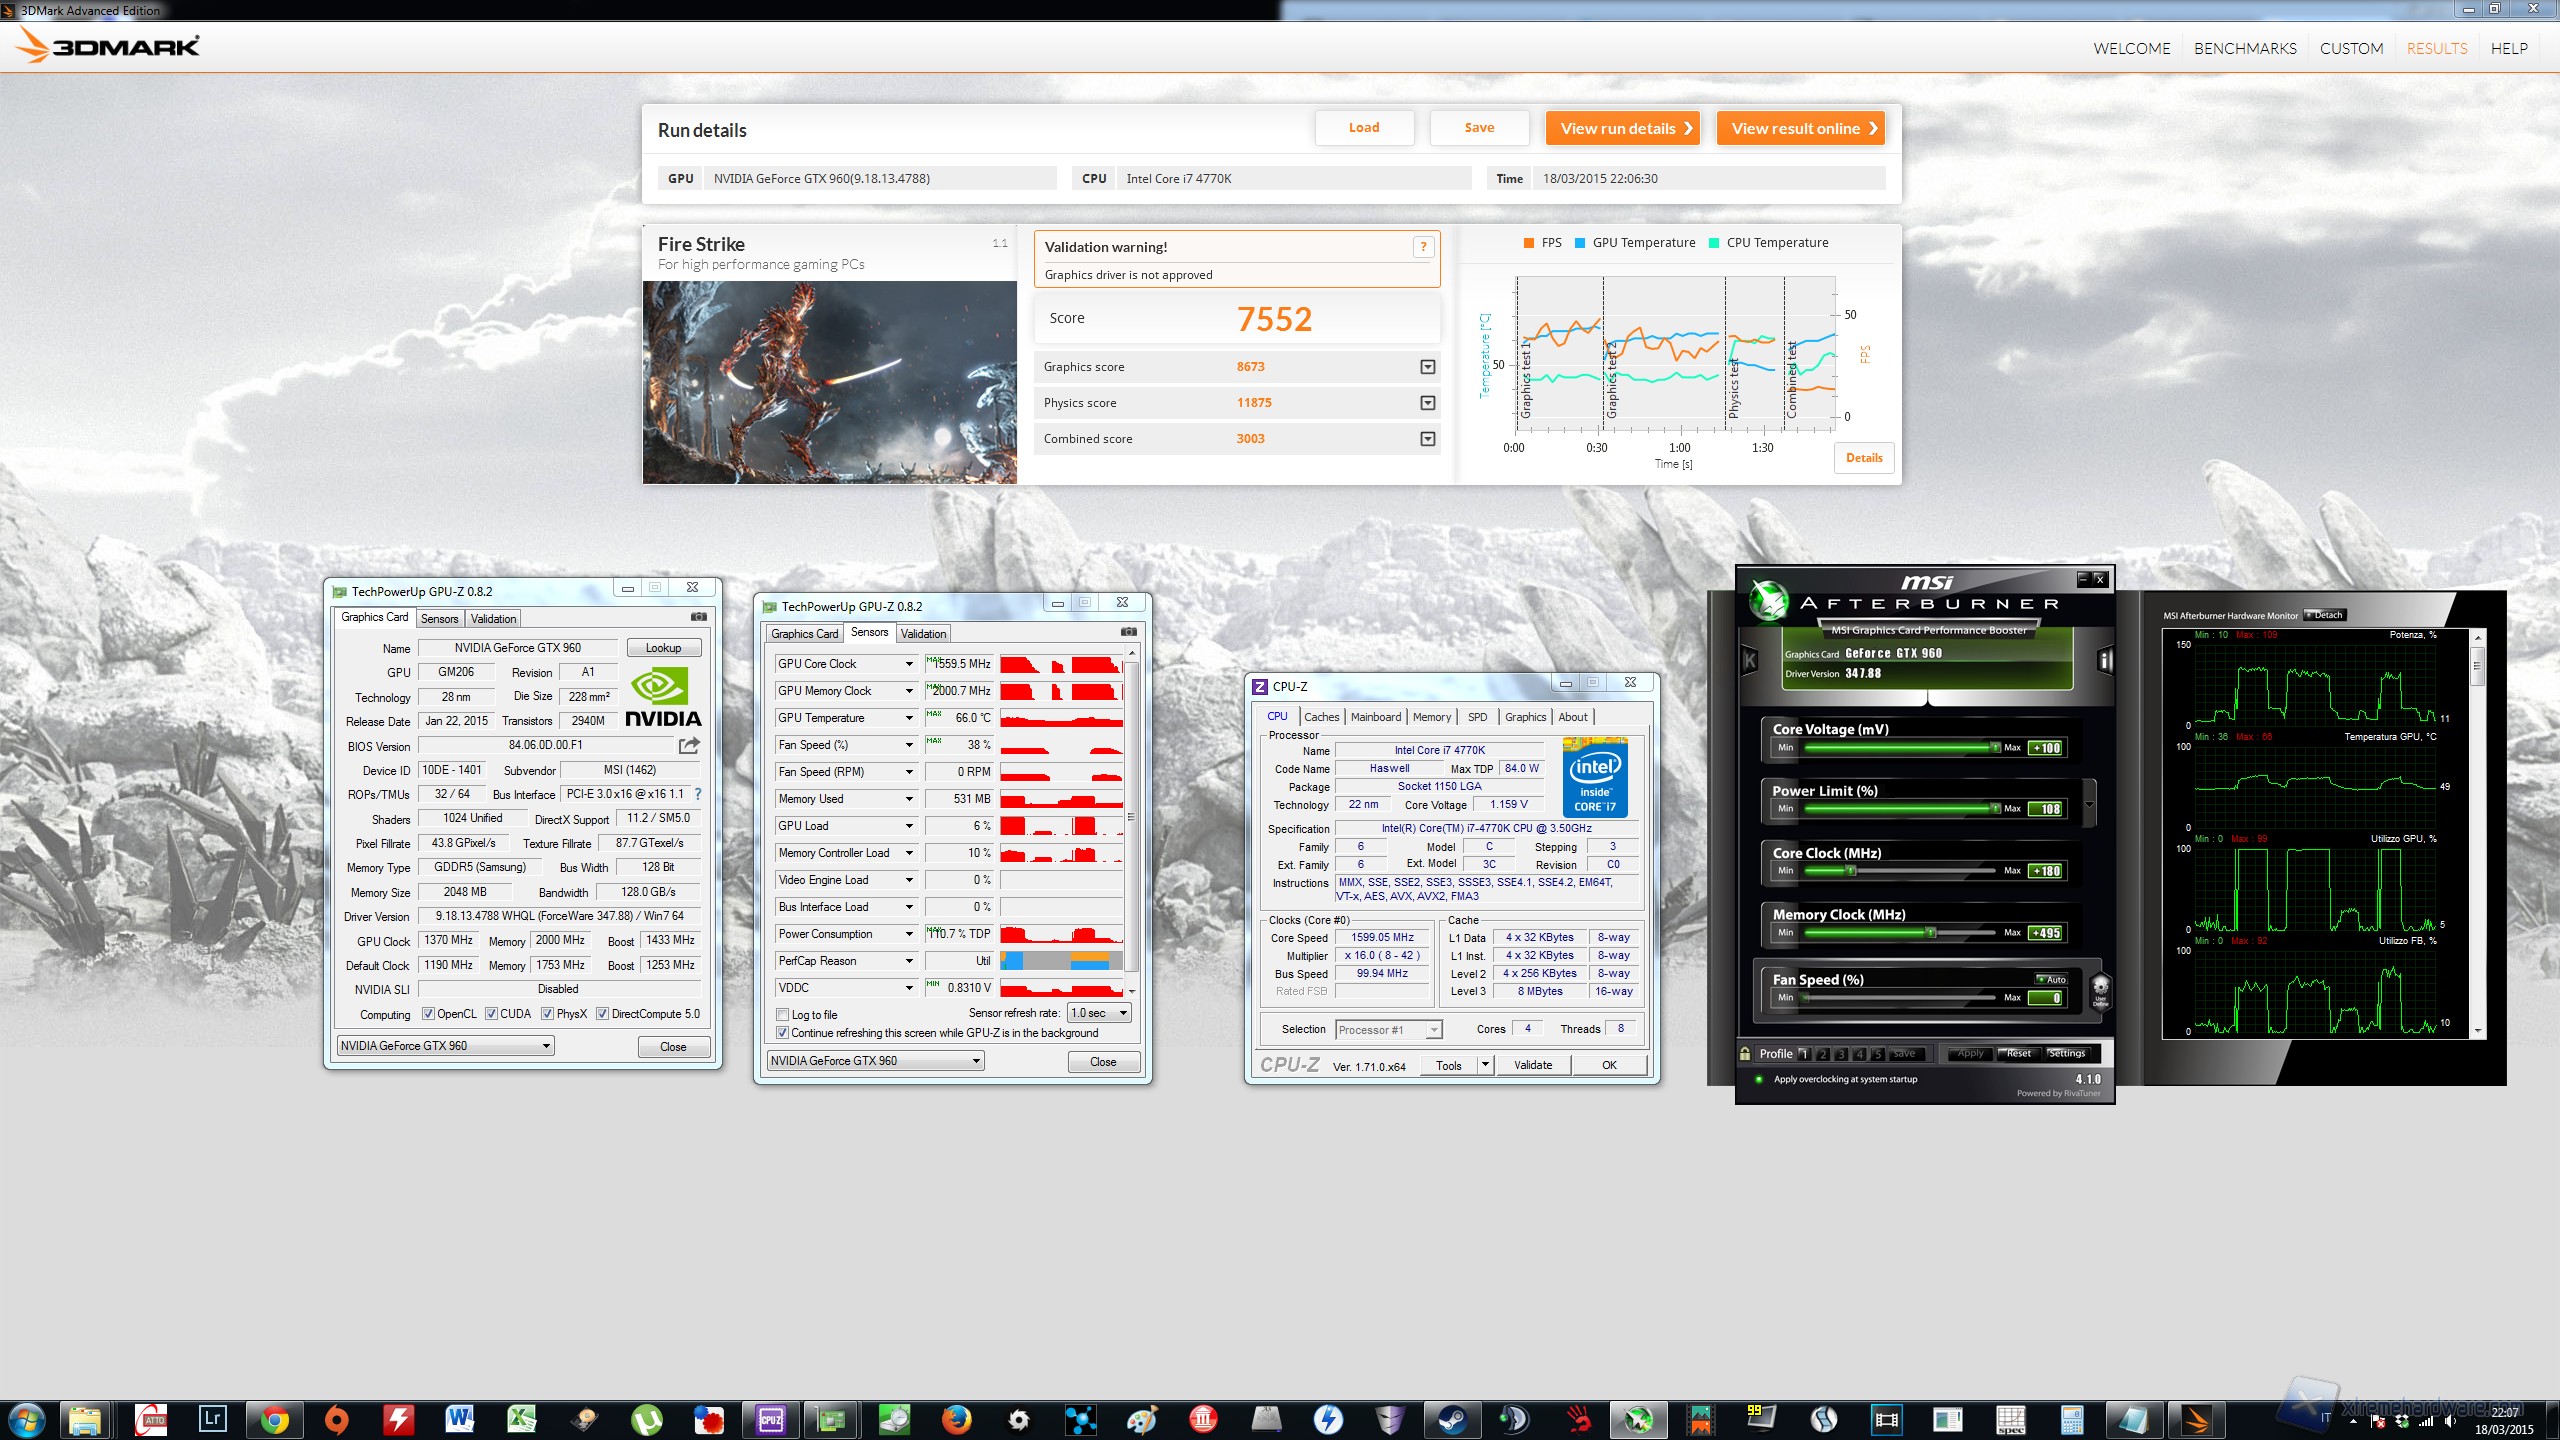Click the Afterburner Kombustor K icon
The height and width of the screenshot is (1440, 2560).
click(1749, 660)
